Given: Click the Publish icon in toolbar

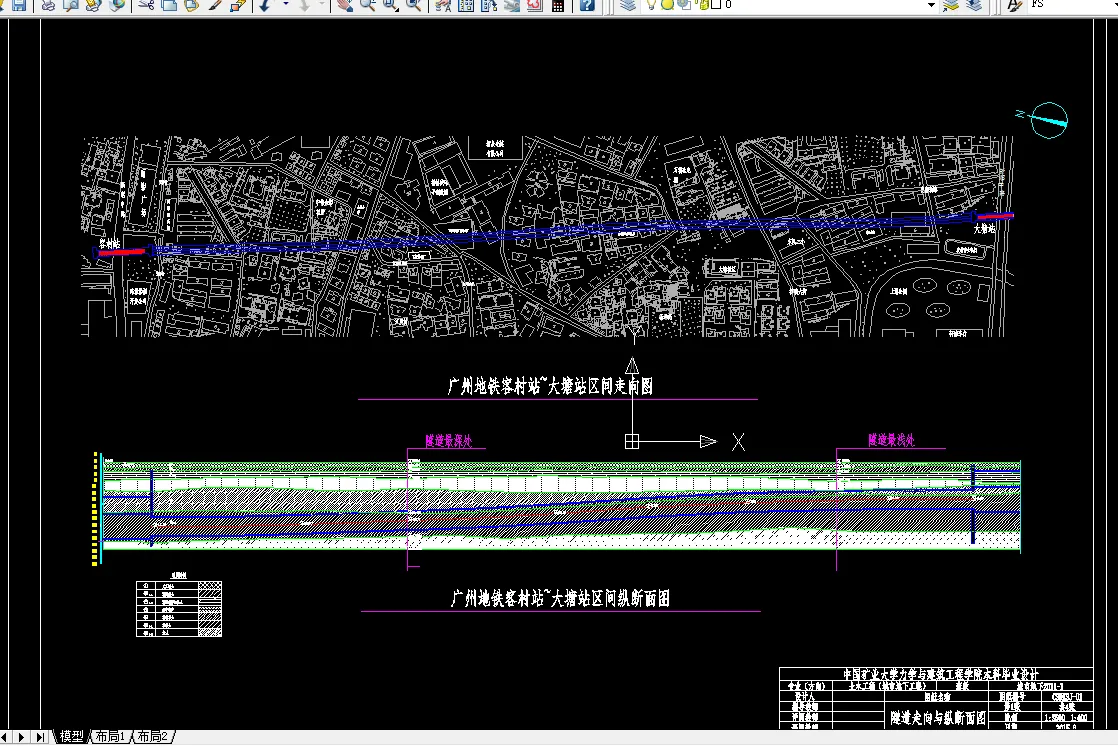Looking at the screenshot, I should [x=93, y=5].
